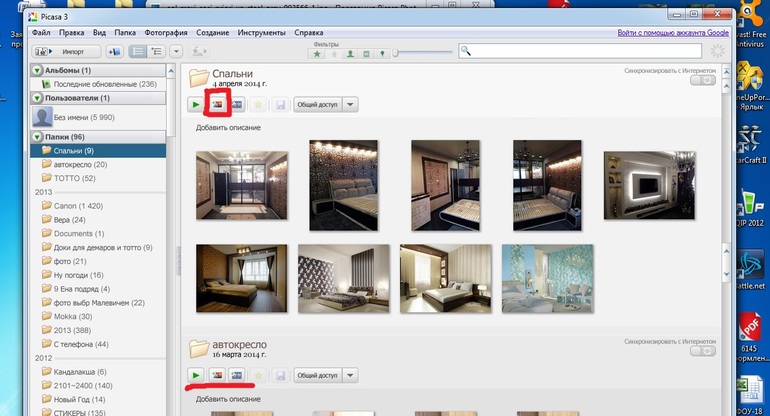Click the create new album icon

(x=112, y=51)
